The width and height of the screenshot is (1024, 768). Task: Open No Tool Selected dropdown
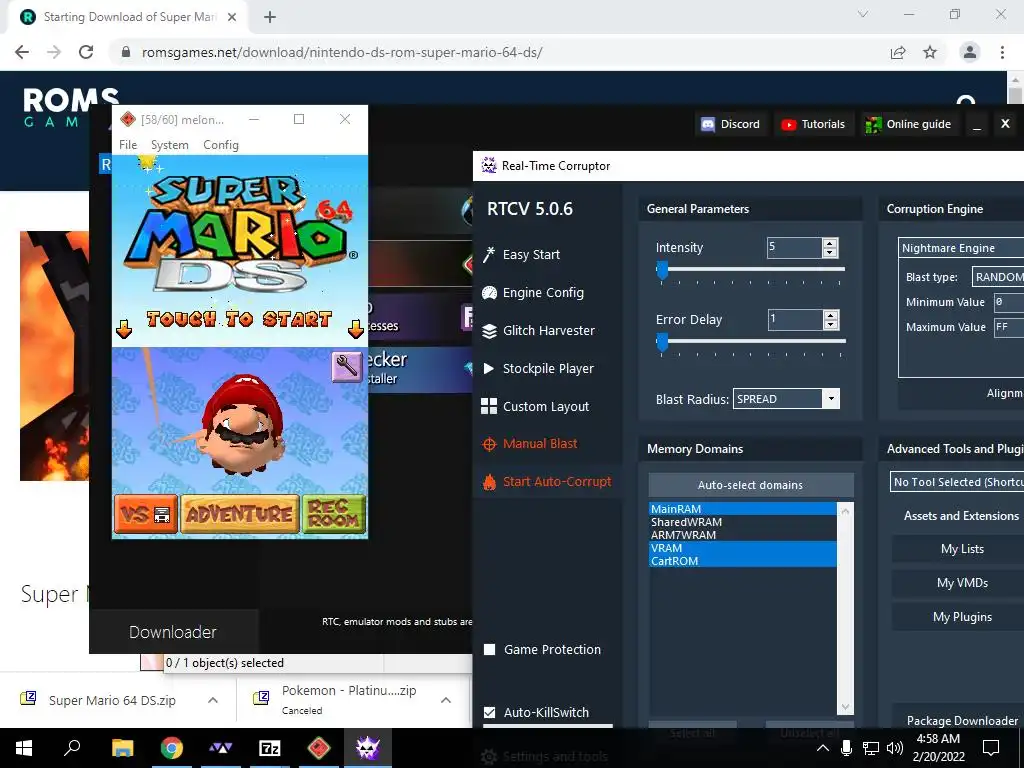click(x=957, y=482)
